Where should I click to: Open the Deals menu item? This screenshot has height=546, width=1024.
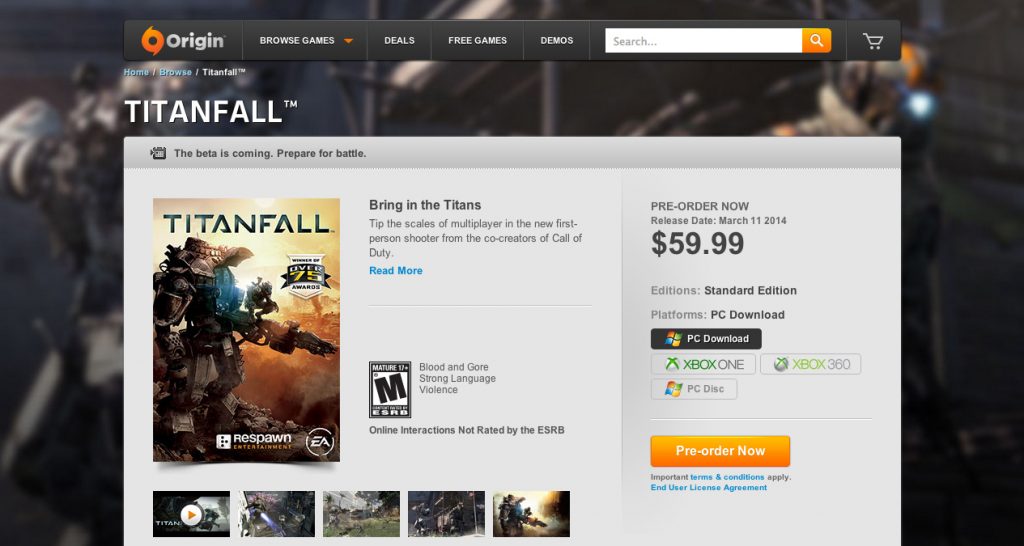399,41
